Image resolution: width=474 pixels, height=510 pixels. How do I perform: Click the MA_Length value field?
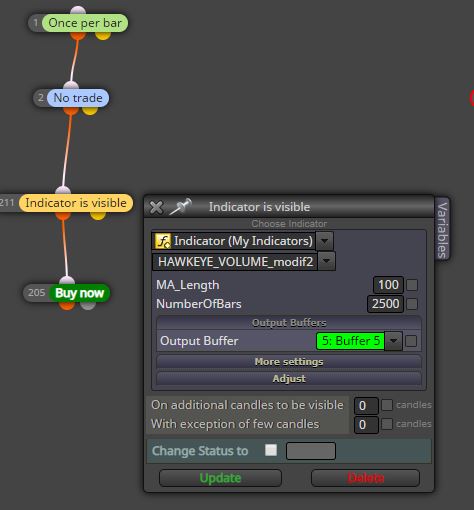(x=388, y=285)
